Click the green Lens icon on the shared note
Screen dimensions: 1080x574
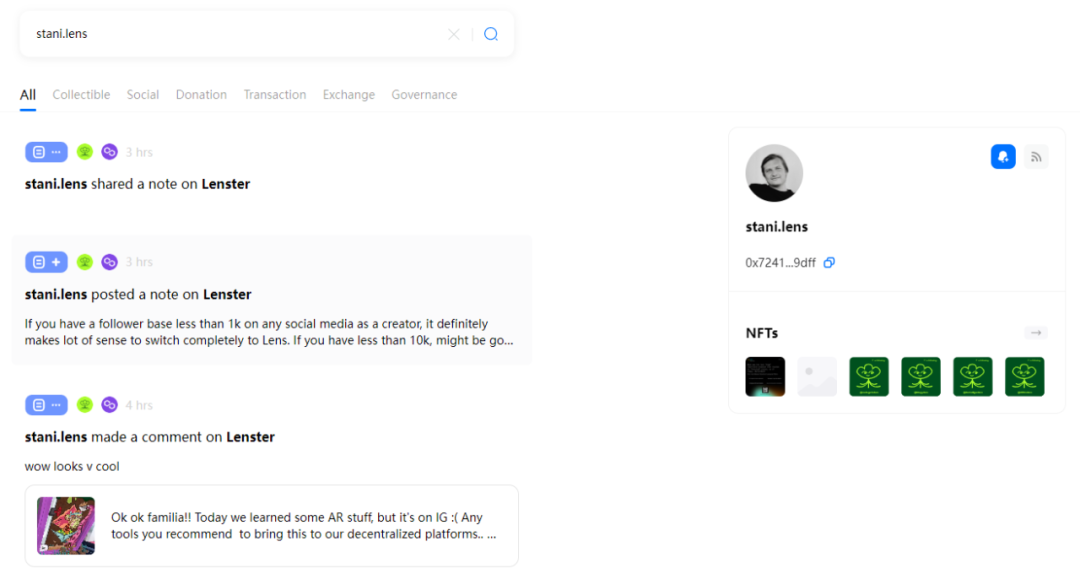click(x=85, y=152)
